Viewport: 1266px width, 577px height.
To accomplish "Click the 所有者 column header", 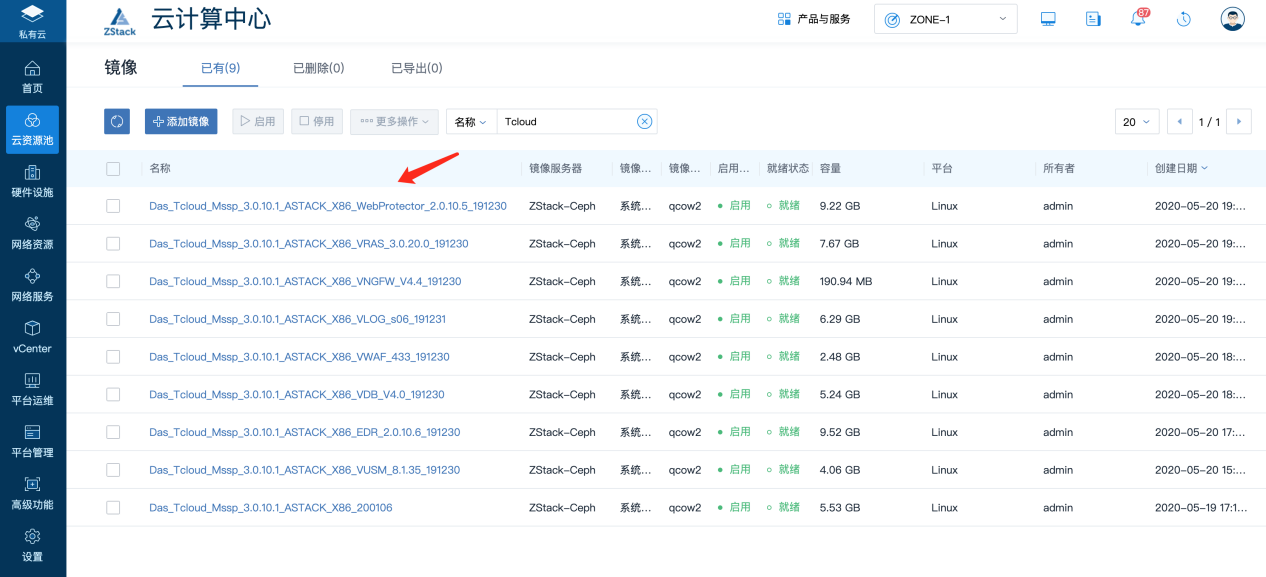I will 1059,169.
